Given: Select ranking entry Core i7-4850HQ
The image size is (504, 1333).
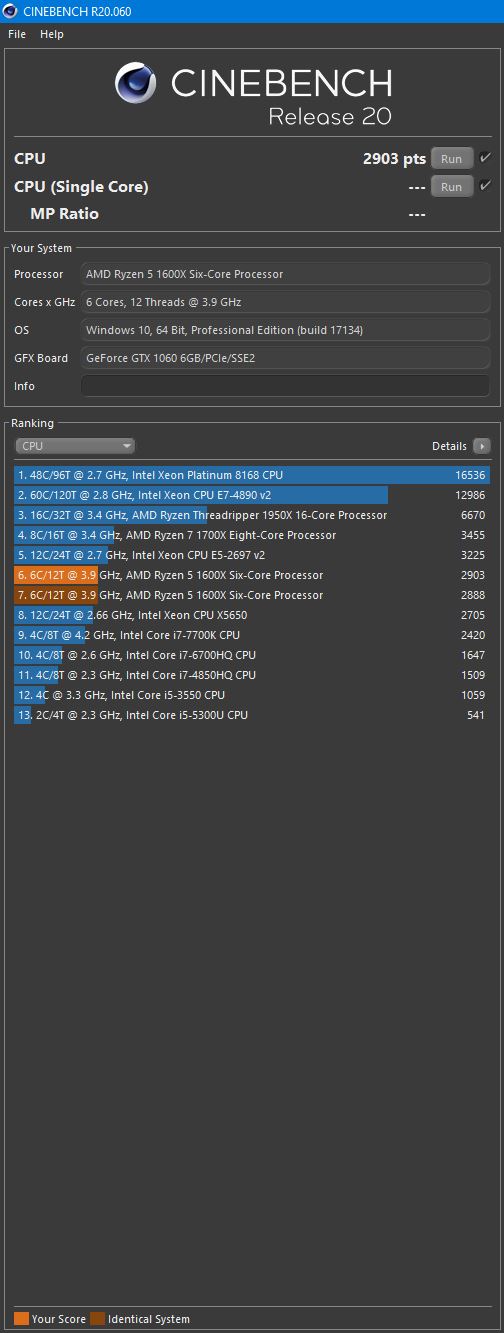Looking at the screenshot, I should (x=252, y=675).
